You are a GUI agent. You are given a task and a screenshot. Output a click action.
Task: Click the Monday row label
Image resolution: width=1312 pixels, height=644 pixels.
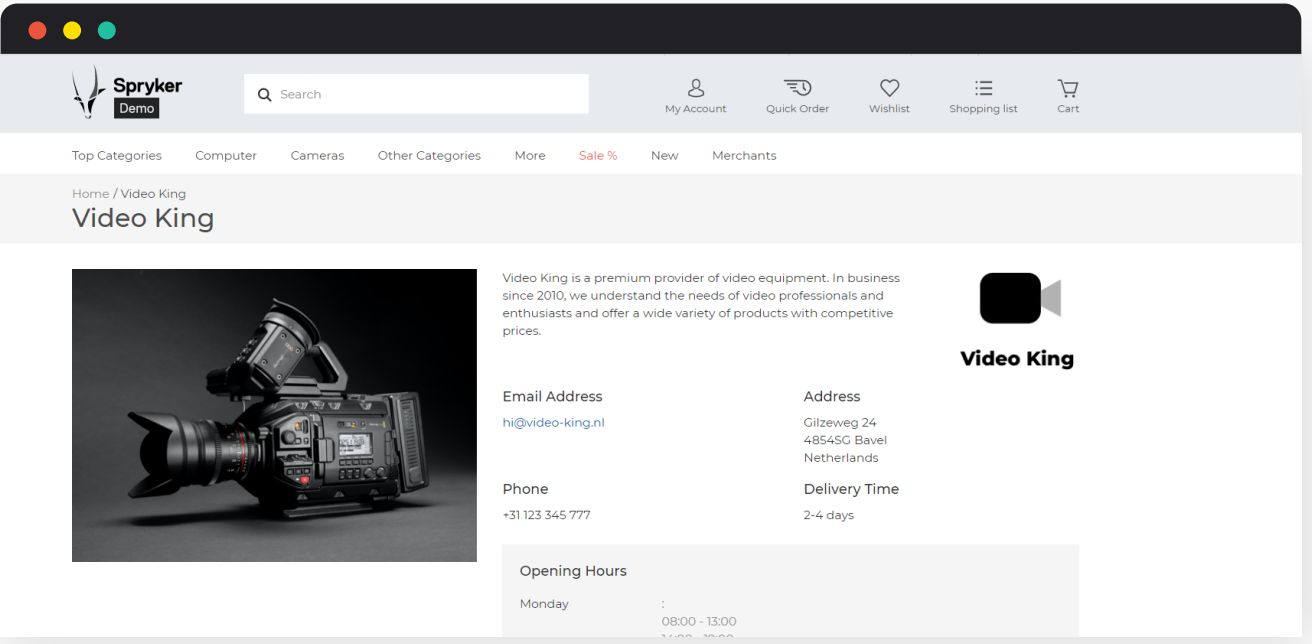coord(544,604)
